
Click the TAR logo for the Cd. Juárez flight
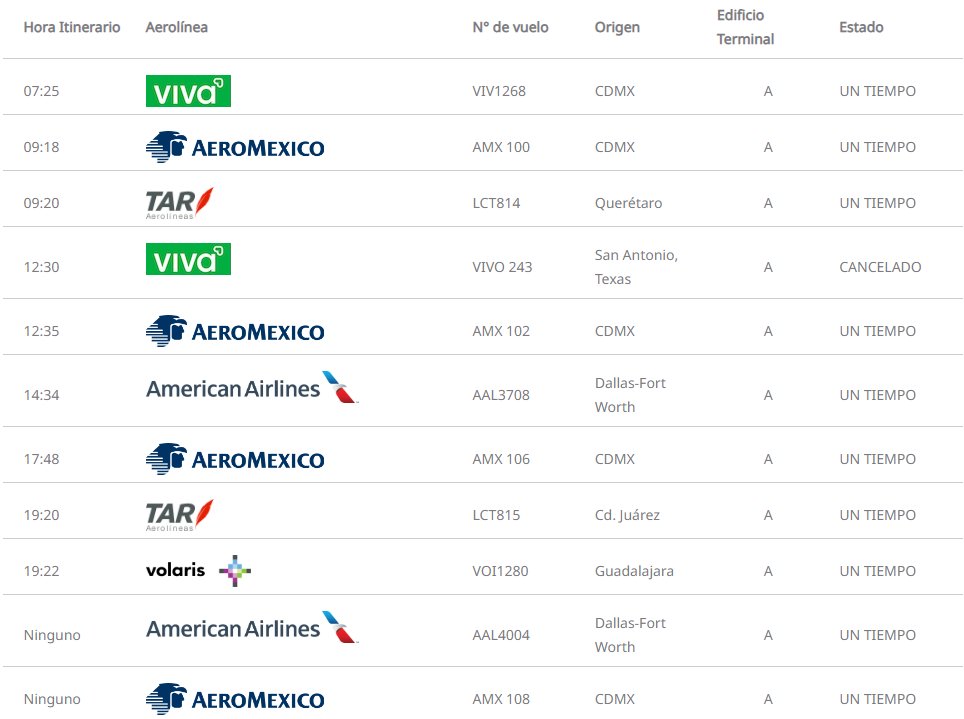[179, 515]
